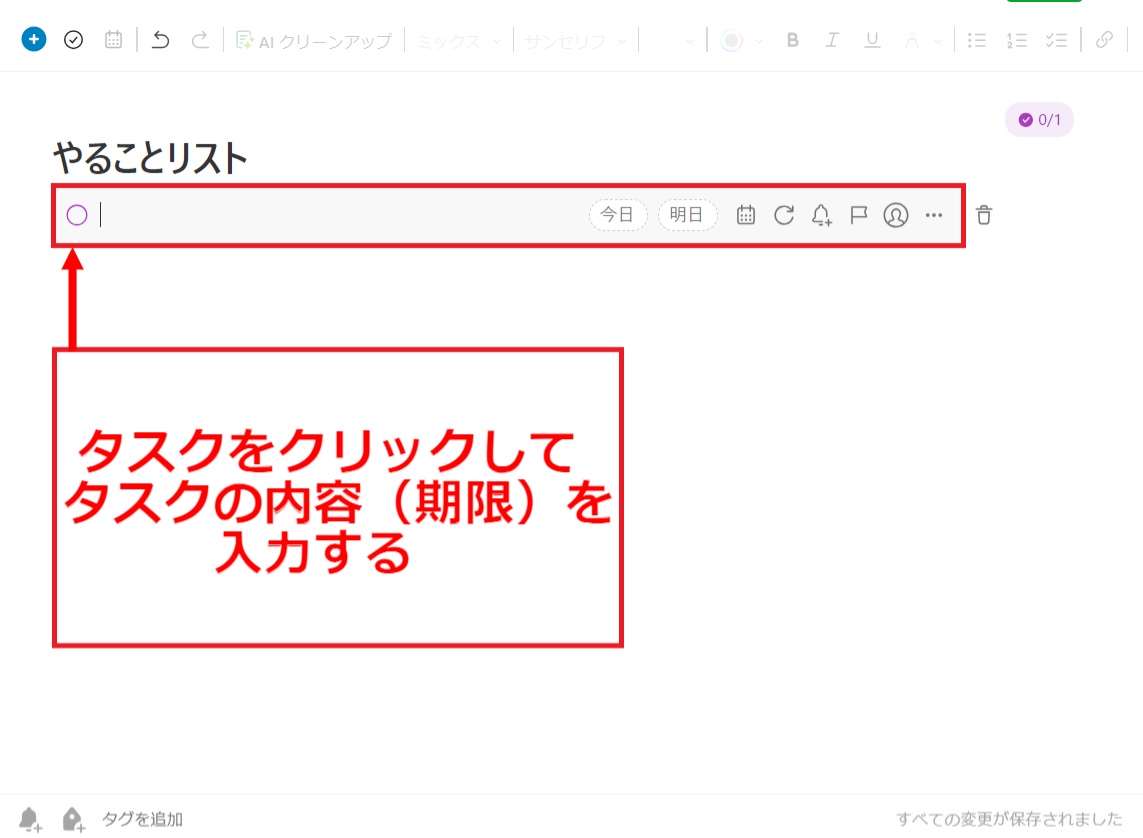Click the undo arrow icon
Image resolution: width=1143 pixels, height=838 pixels.
[160, 39]
